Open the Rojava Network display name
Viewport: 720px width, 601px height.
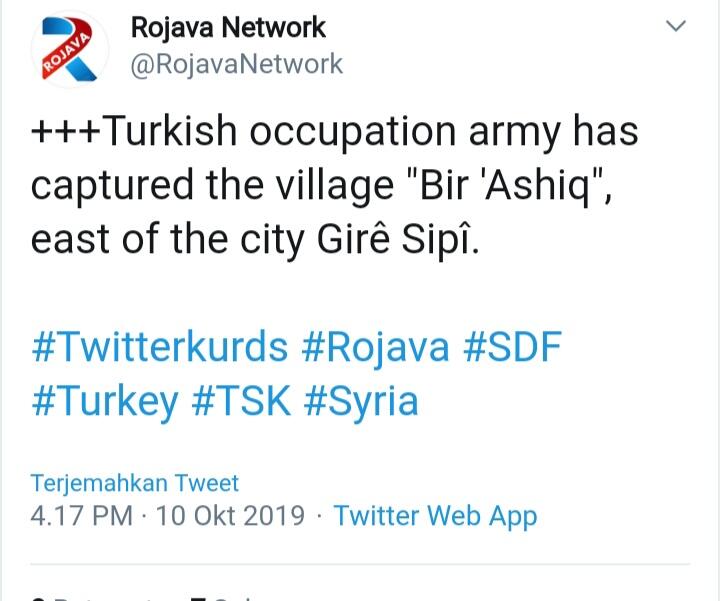click(229, 26)
